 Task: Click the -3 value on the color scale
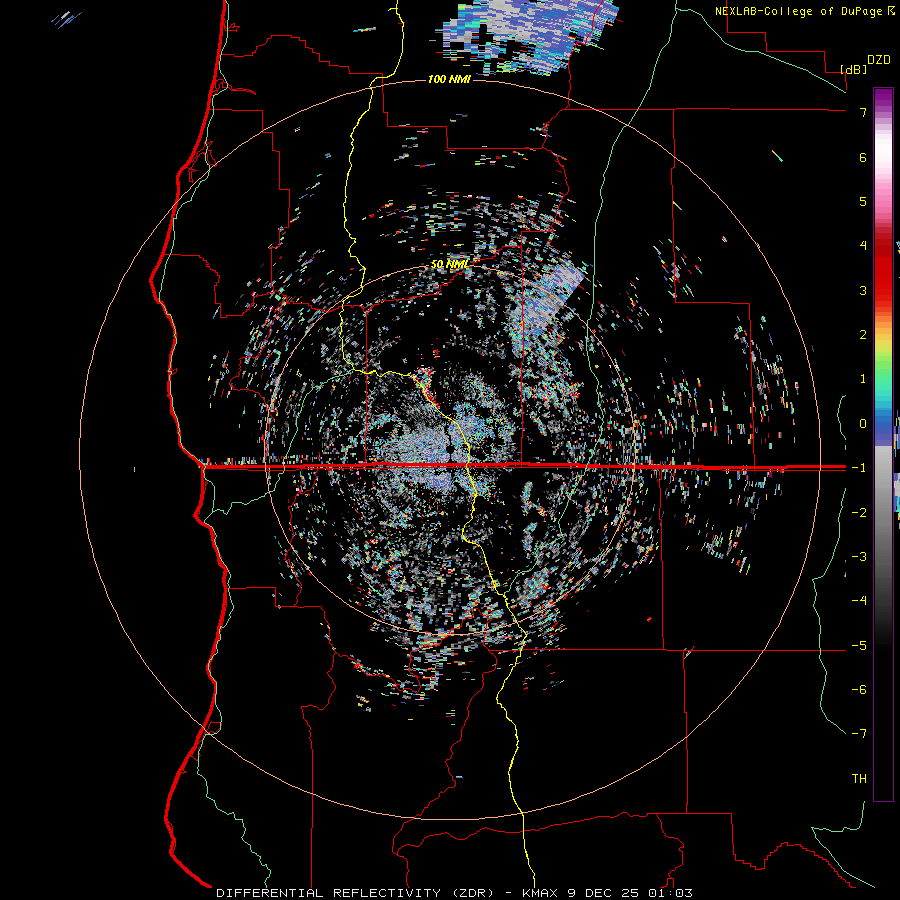pos(859,557)
